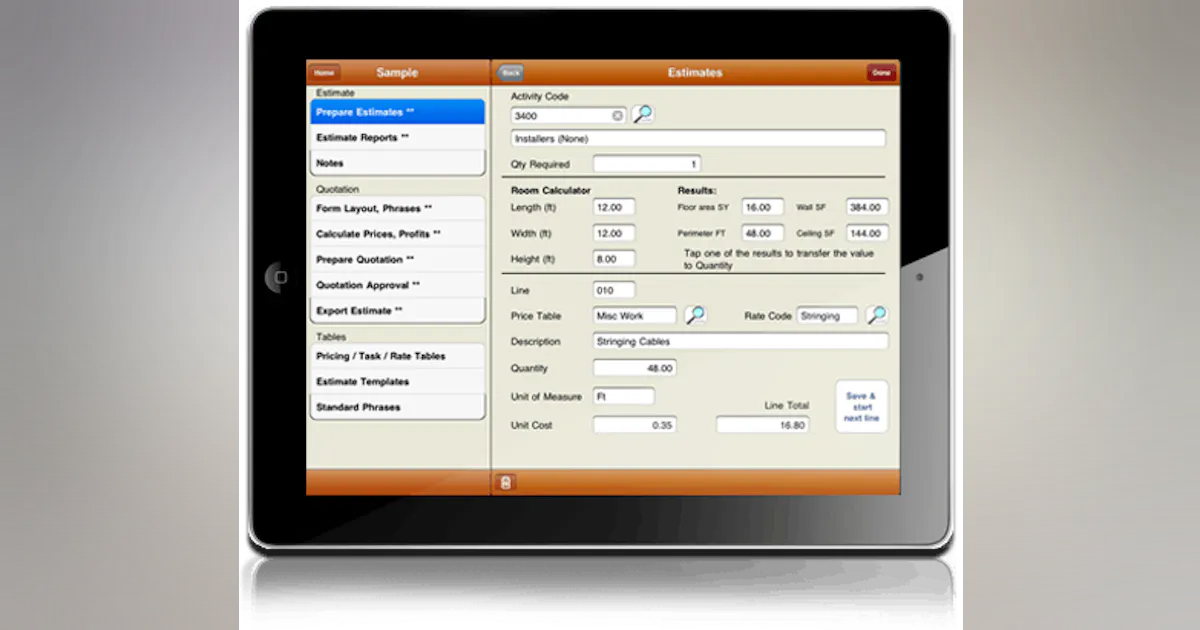Open Export Estimate in the Quotation section
The width and height of the screenshot is (1200, 630).
397,311
